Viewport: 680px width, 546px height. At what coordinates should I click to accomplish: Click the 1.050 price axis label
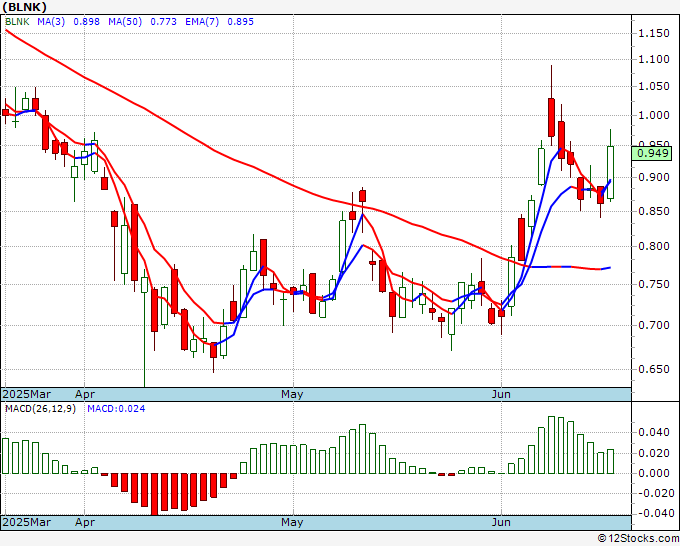click(x=654, y=86)
